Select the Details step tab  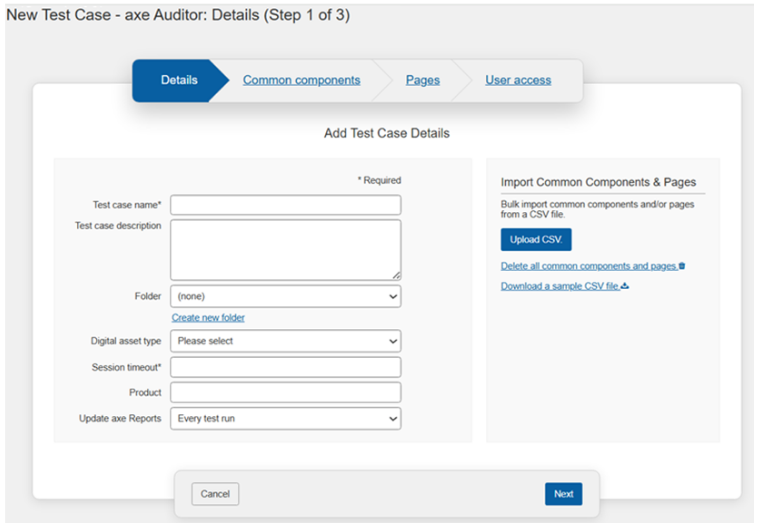click(x=179, y=80)
